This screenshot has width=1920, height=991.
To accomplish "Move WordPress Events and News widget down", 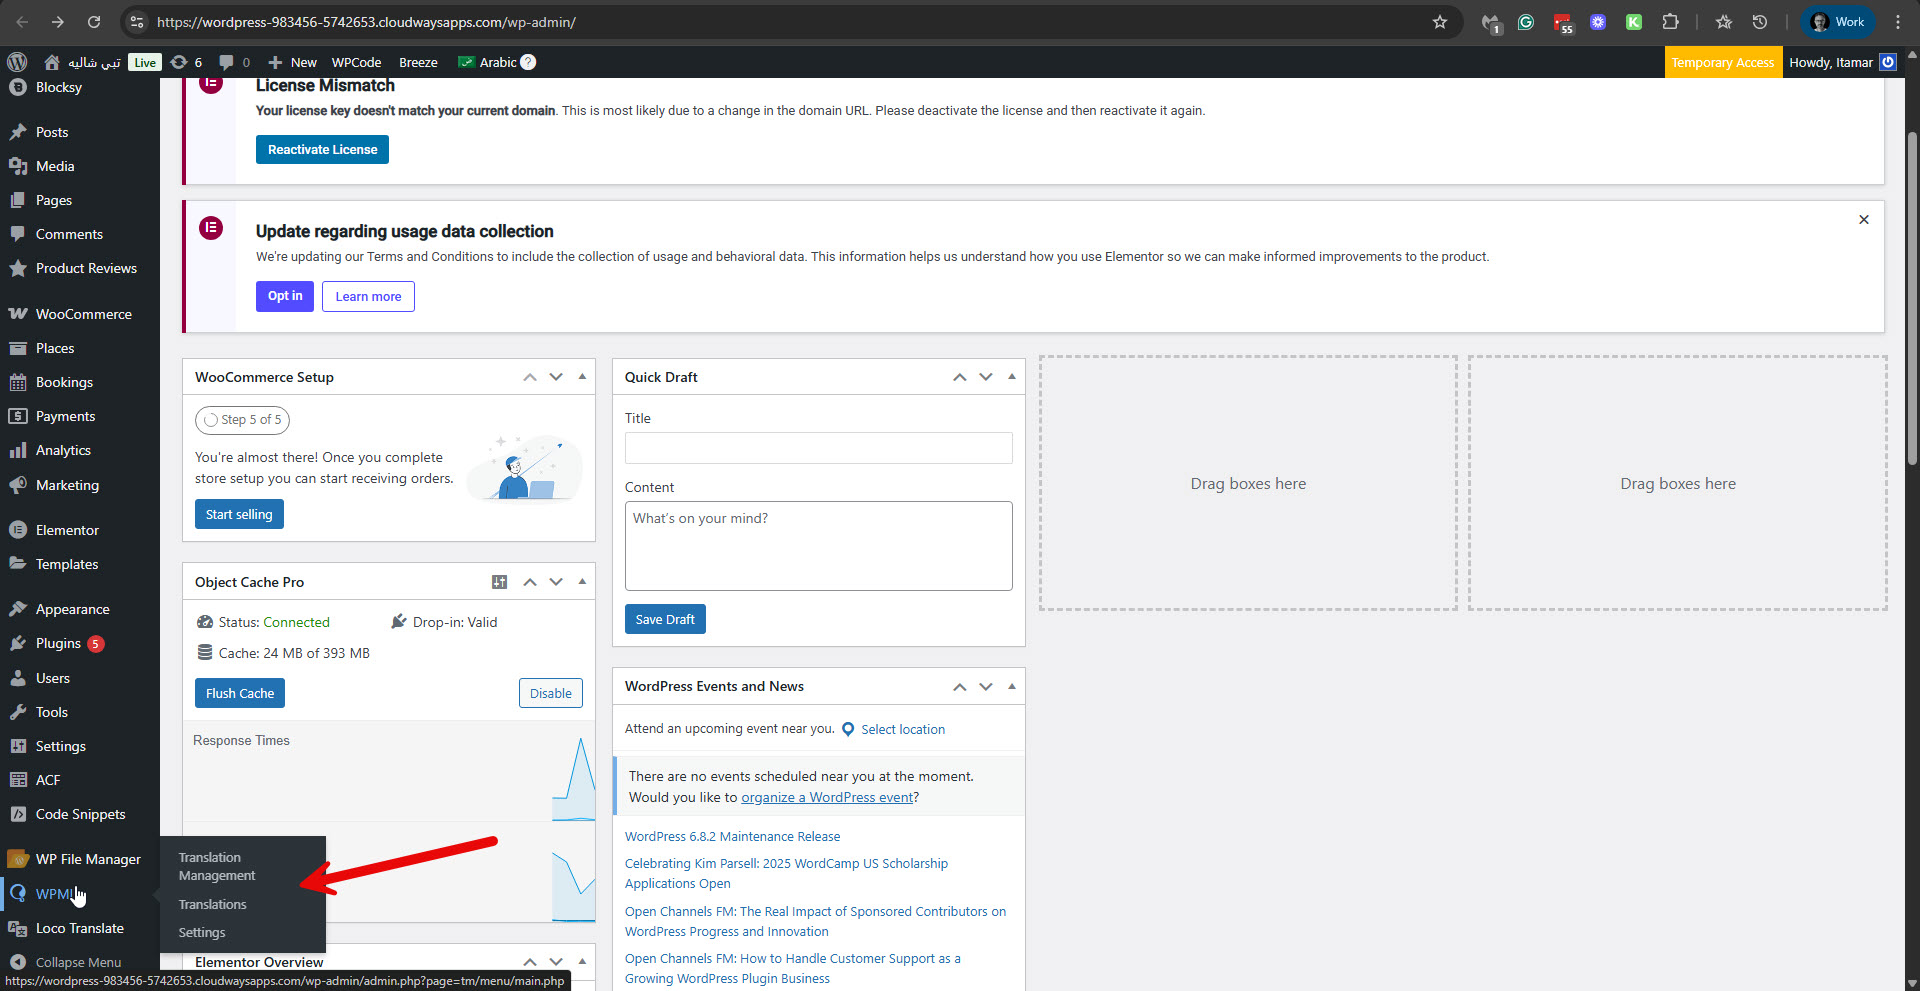I will pyautogui.click(x=986, y=686).
